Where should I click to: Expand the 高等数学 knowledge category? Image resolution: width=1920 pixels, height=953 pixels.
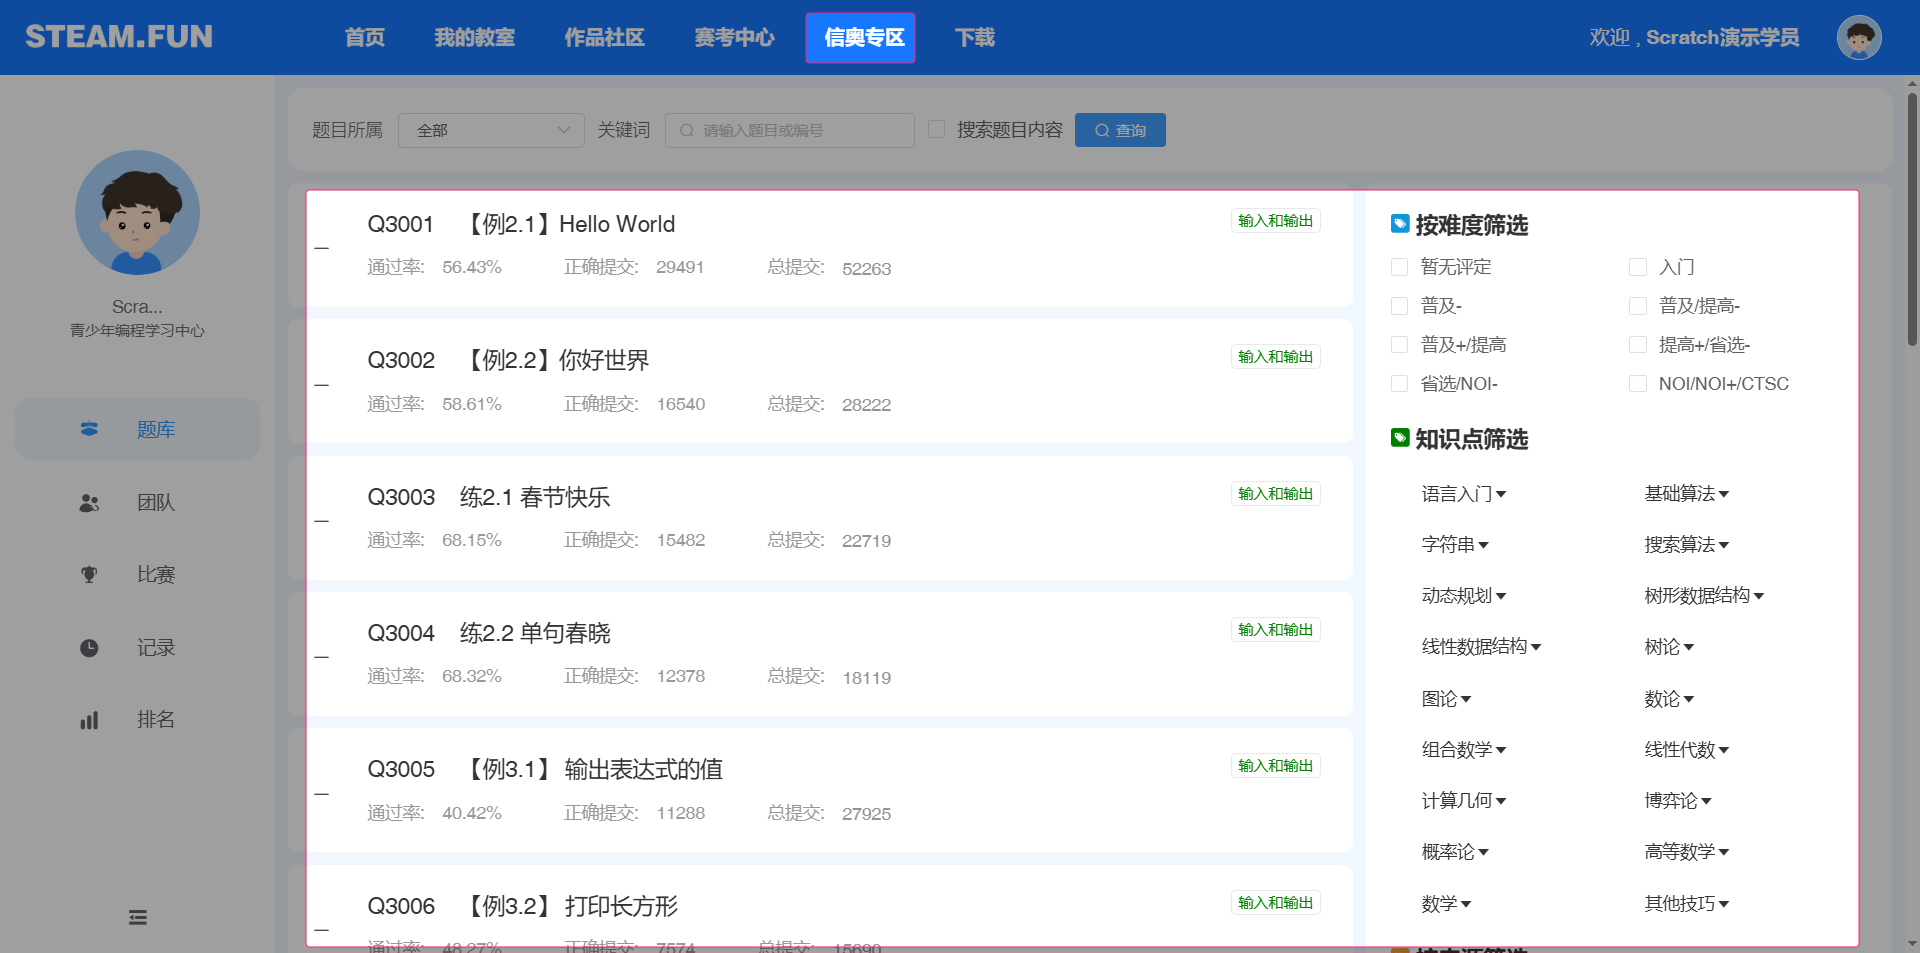(x=1687, y=852)
